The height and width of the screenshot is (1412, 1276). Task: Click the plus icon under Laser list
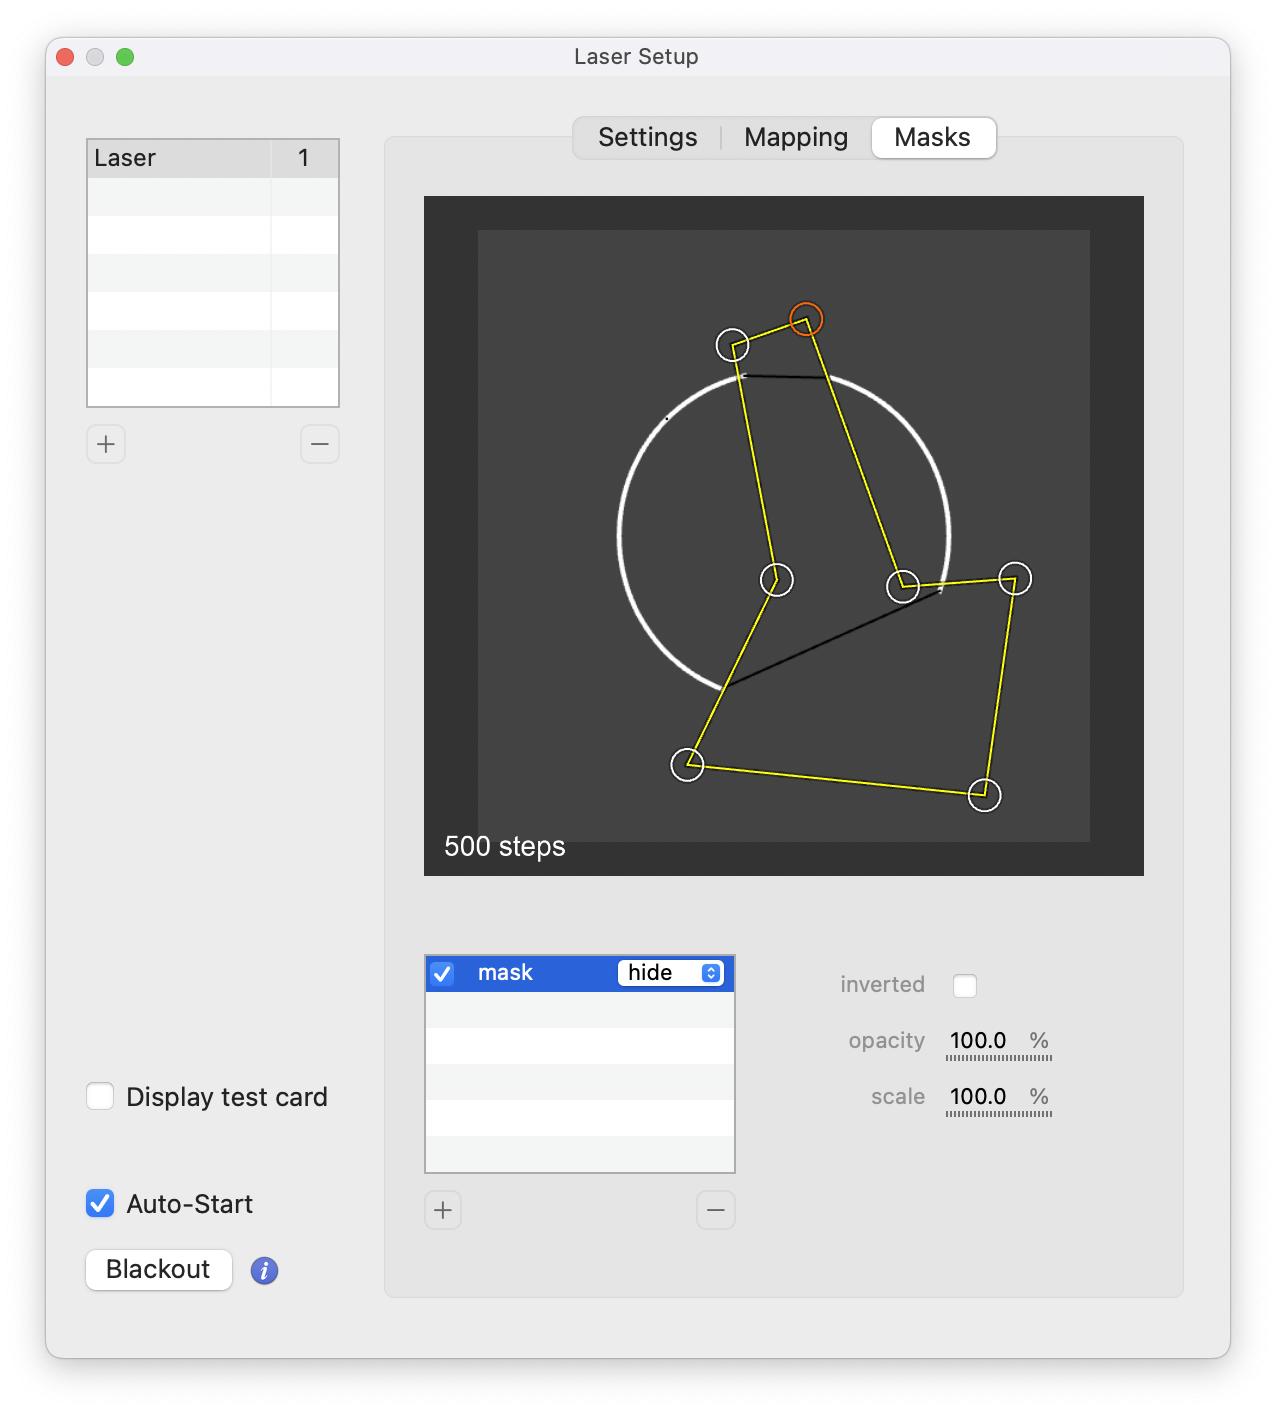pyautogui.click(x=106, y=444)
